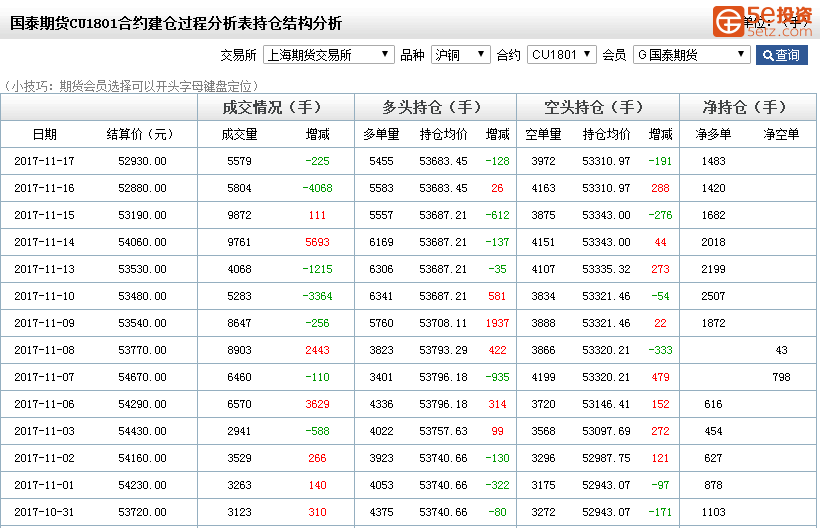Click the 小技巧 keyboard tip text
The image size is (820, 528).
click(x=131, y=86)
